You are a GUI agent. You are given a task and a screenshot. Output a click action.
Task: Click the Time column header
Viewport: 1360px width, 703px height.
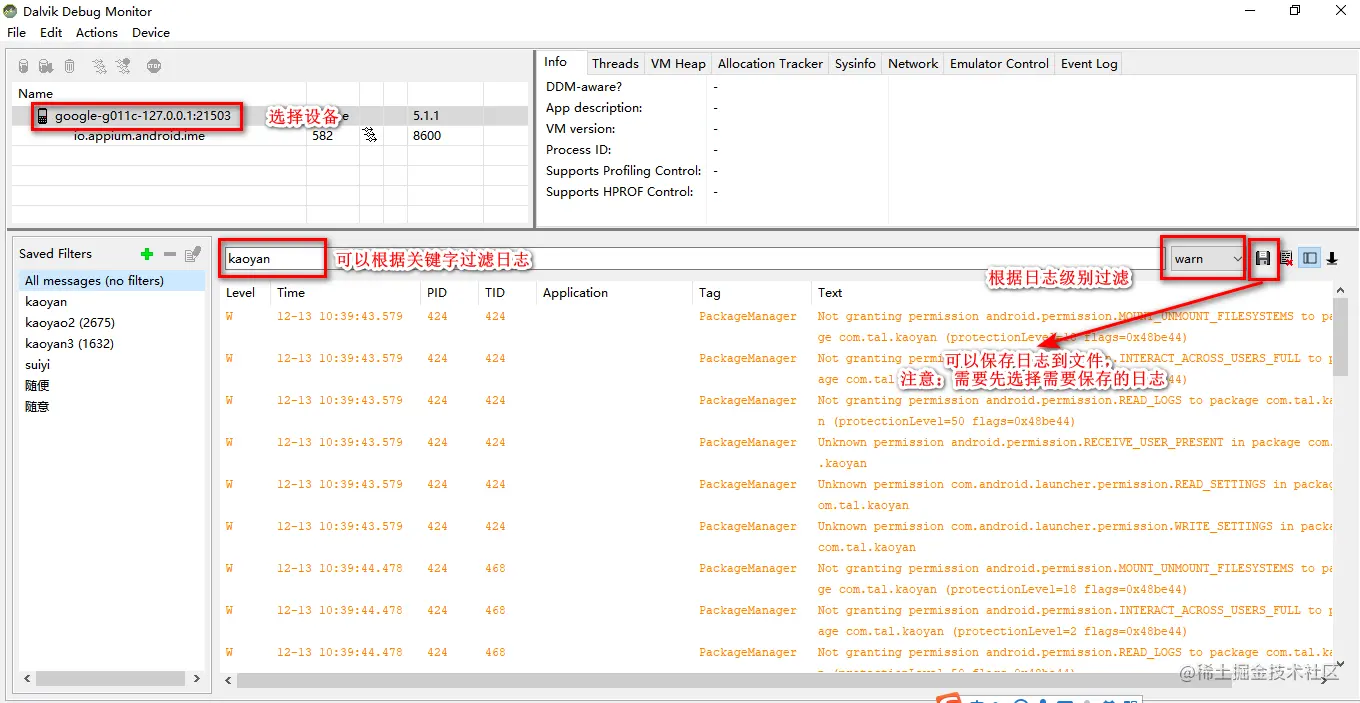[x=346, y=293]
